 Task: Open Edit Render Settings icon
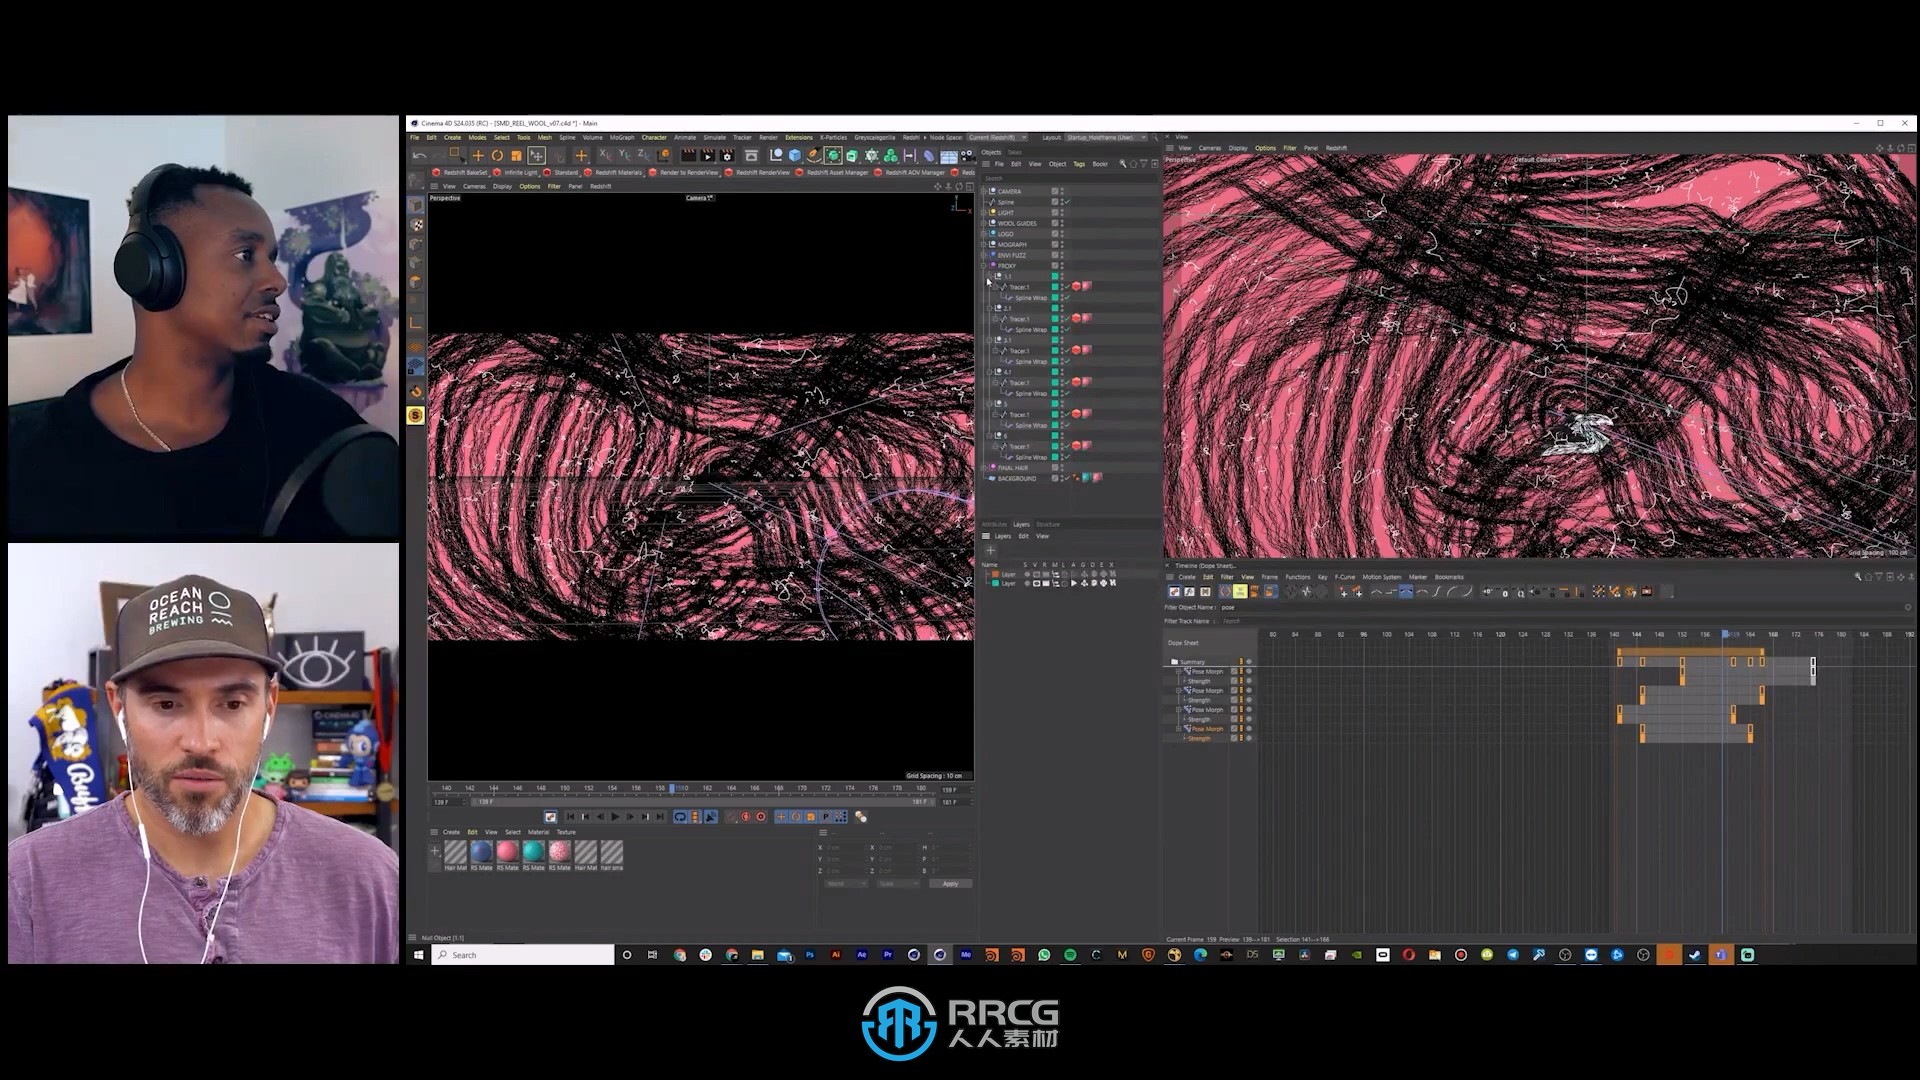point(727,156)
